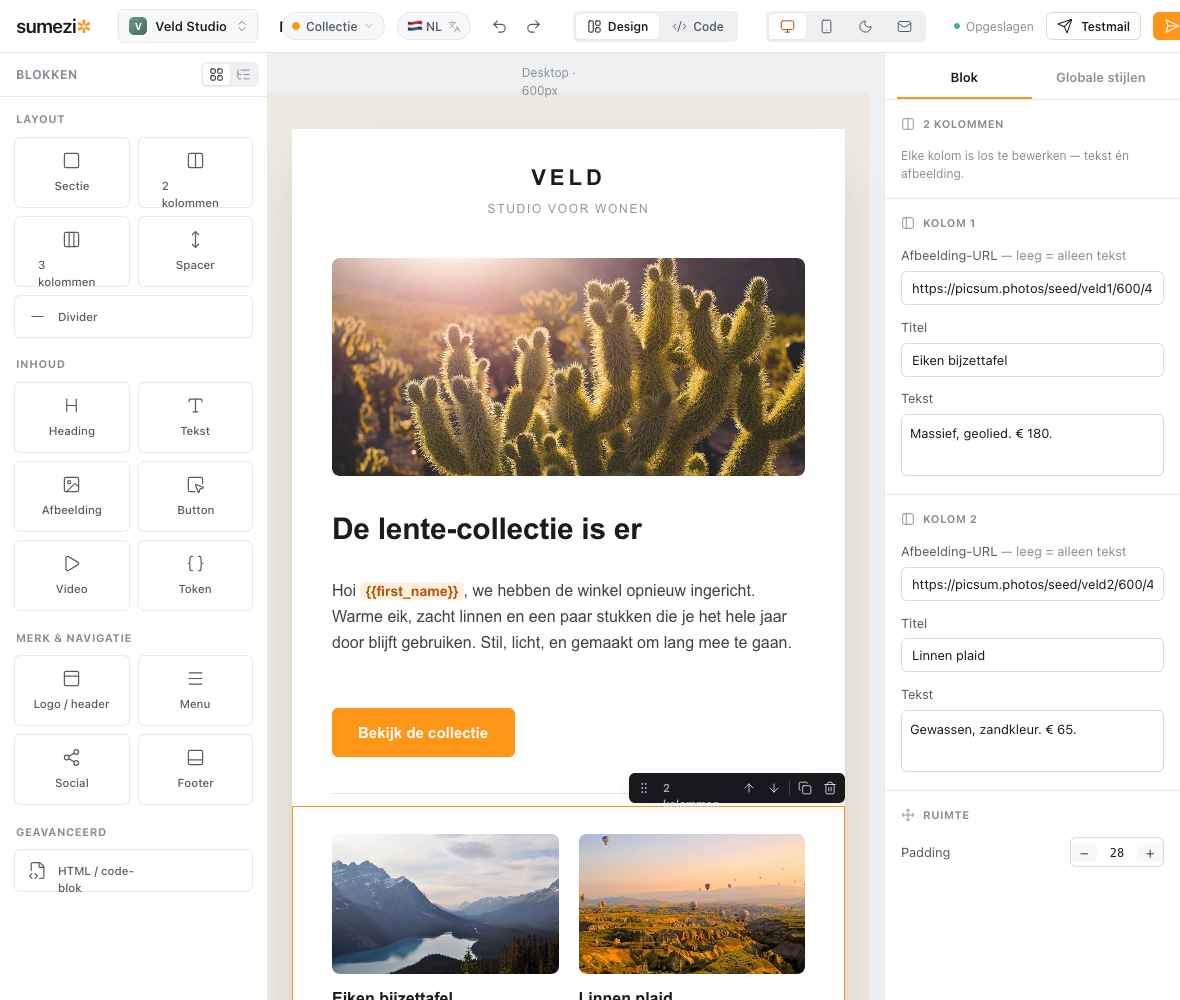Open the Collectie template dropdown
This screenshot has width=1180, height=1000.
(x=333, y=26)
